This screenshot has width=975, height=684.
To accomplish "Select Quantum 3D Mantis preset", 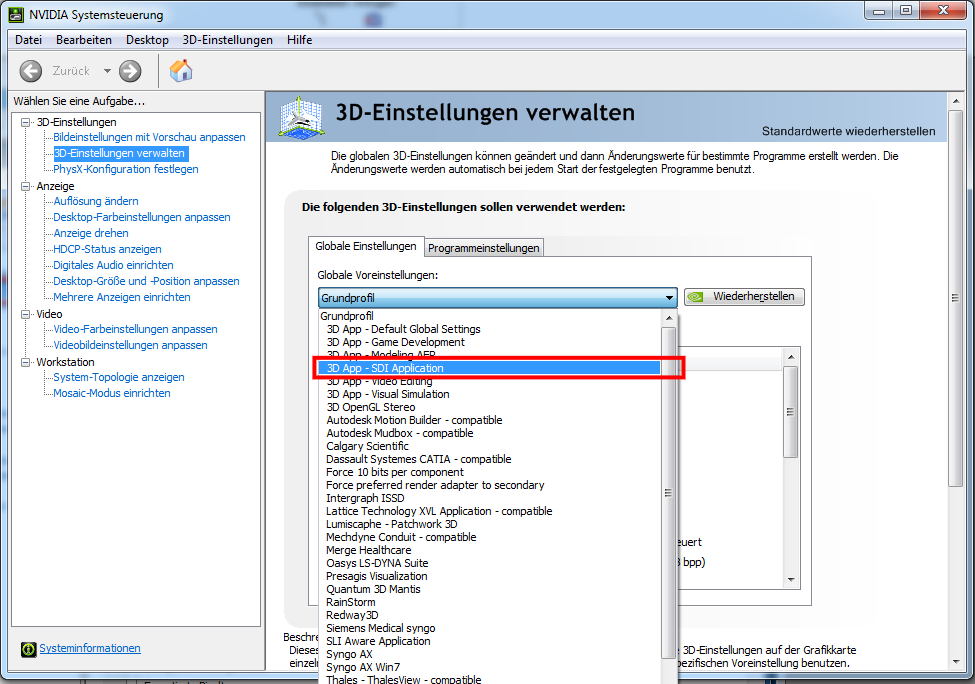I will coord(489,589).
